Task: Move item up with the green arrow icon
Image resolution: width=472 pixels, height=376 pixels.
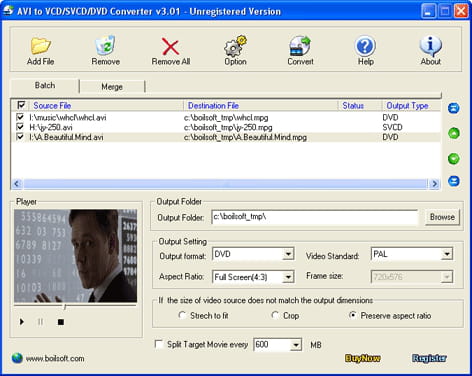Action: coord(454,133)
